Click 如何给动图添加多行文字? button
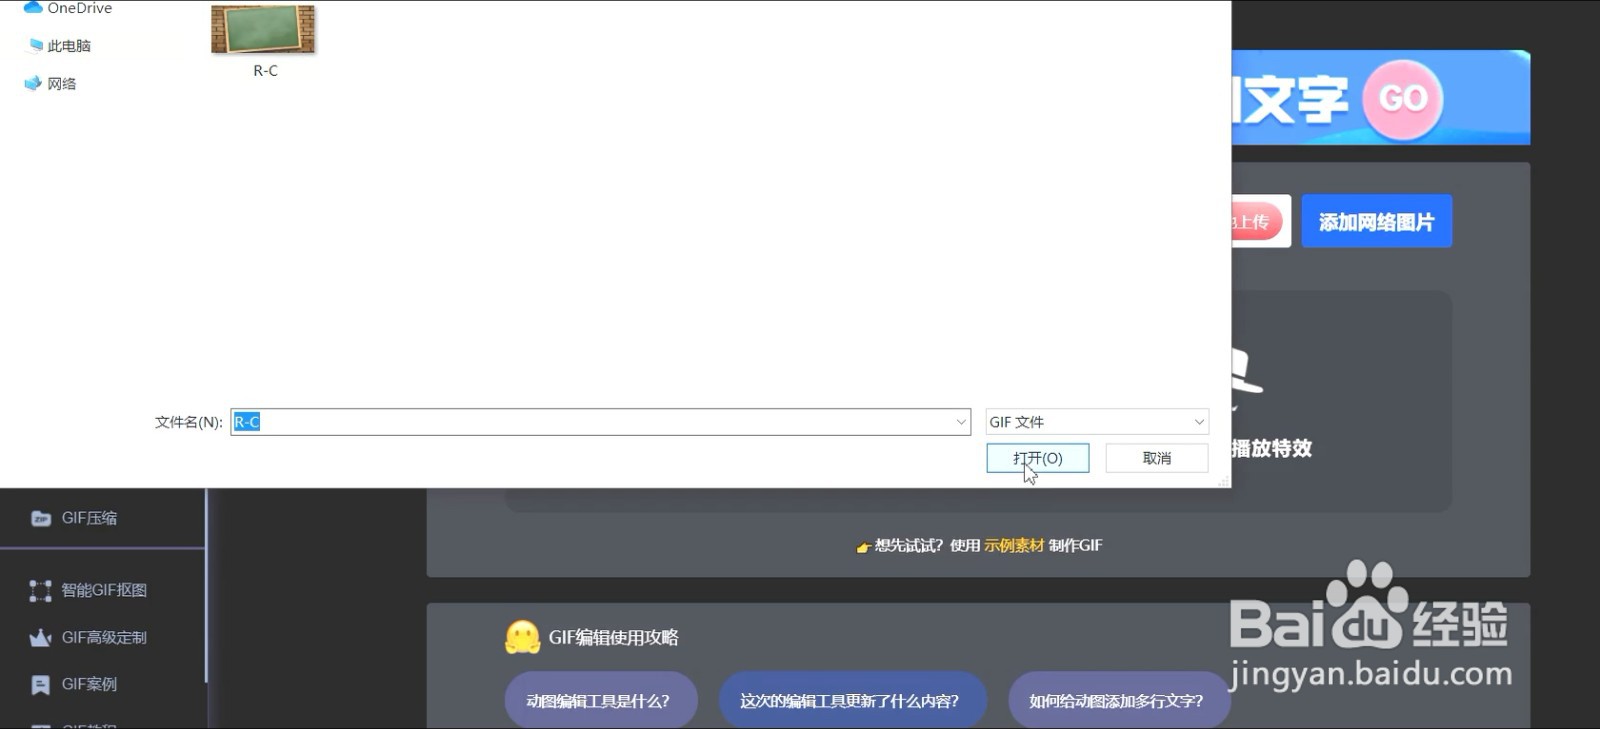The width and height of the screenshot is (1600, 729). [x=1118, y=701]
